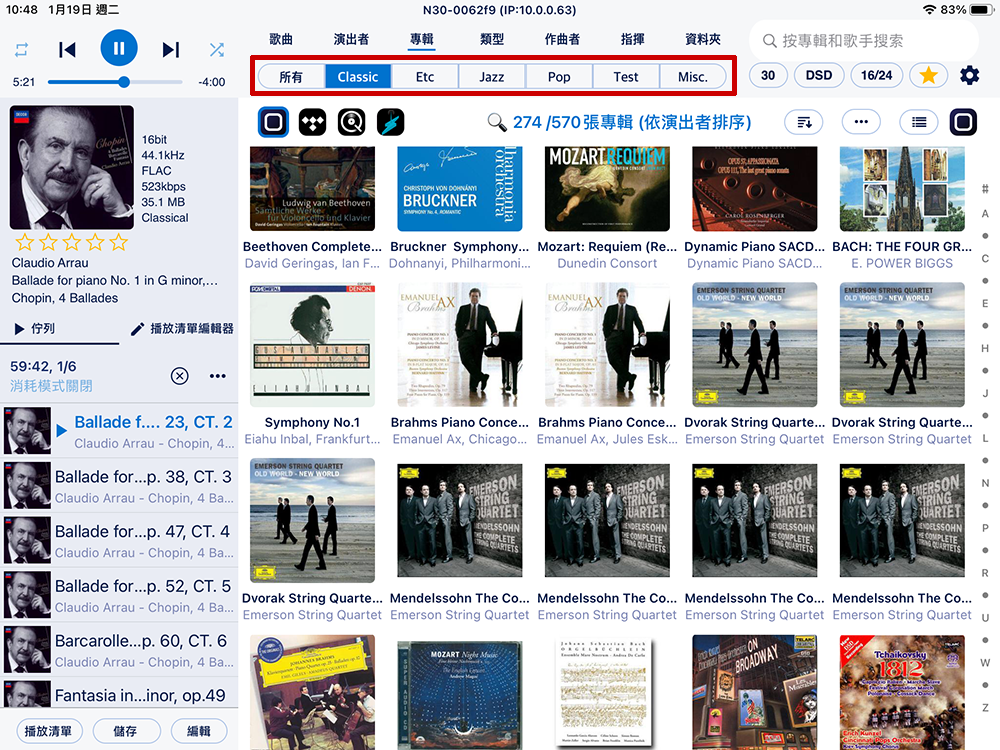Toggle the repeat playback icon
The width and height of the screenshot is (1000, 750).
tap(22, 50)
